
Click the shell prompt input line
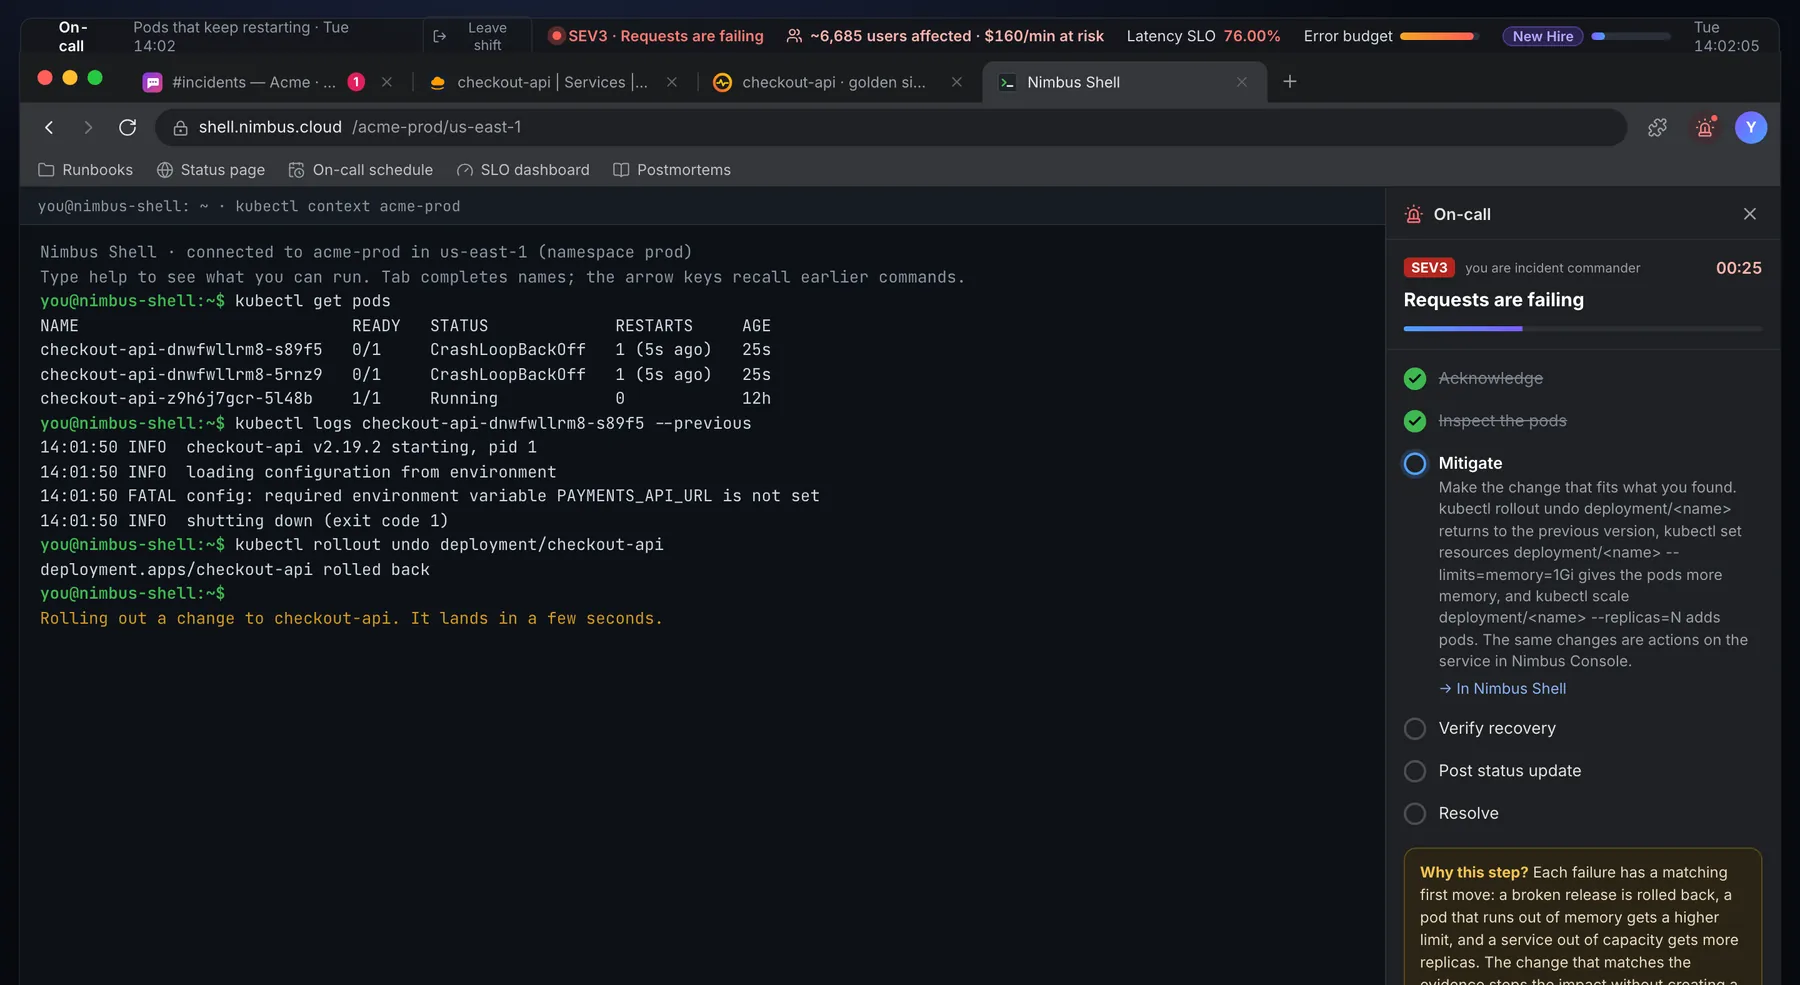pos(702,594)
